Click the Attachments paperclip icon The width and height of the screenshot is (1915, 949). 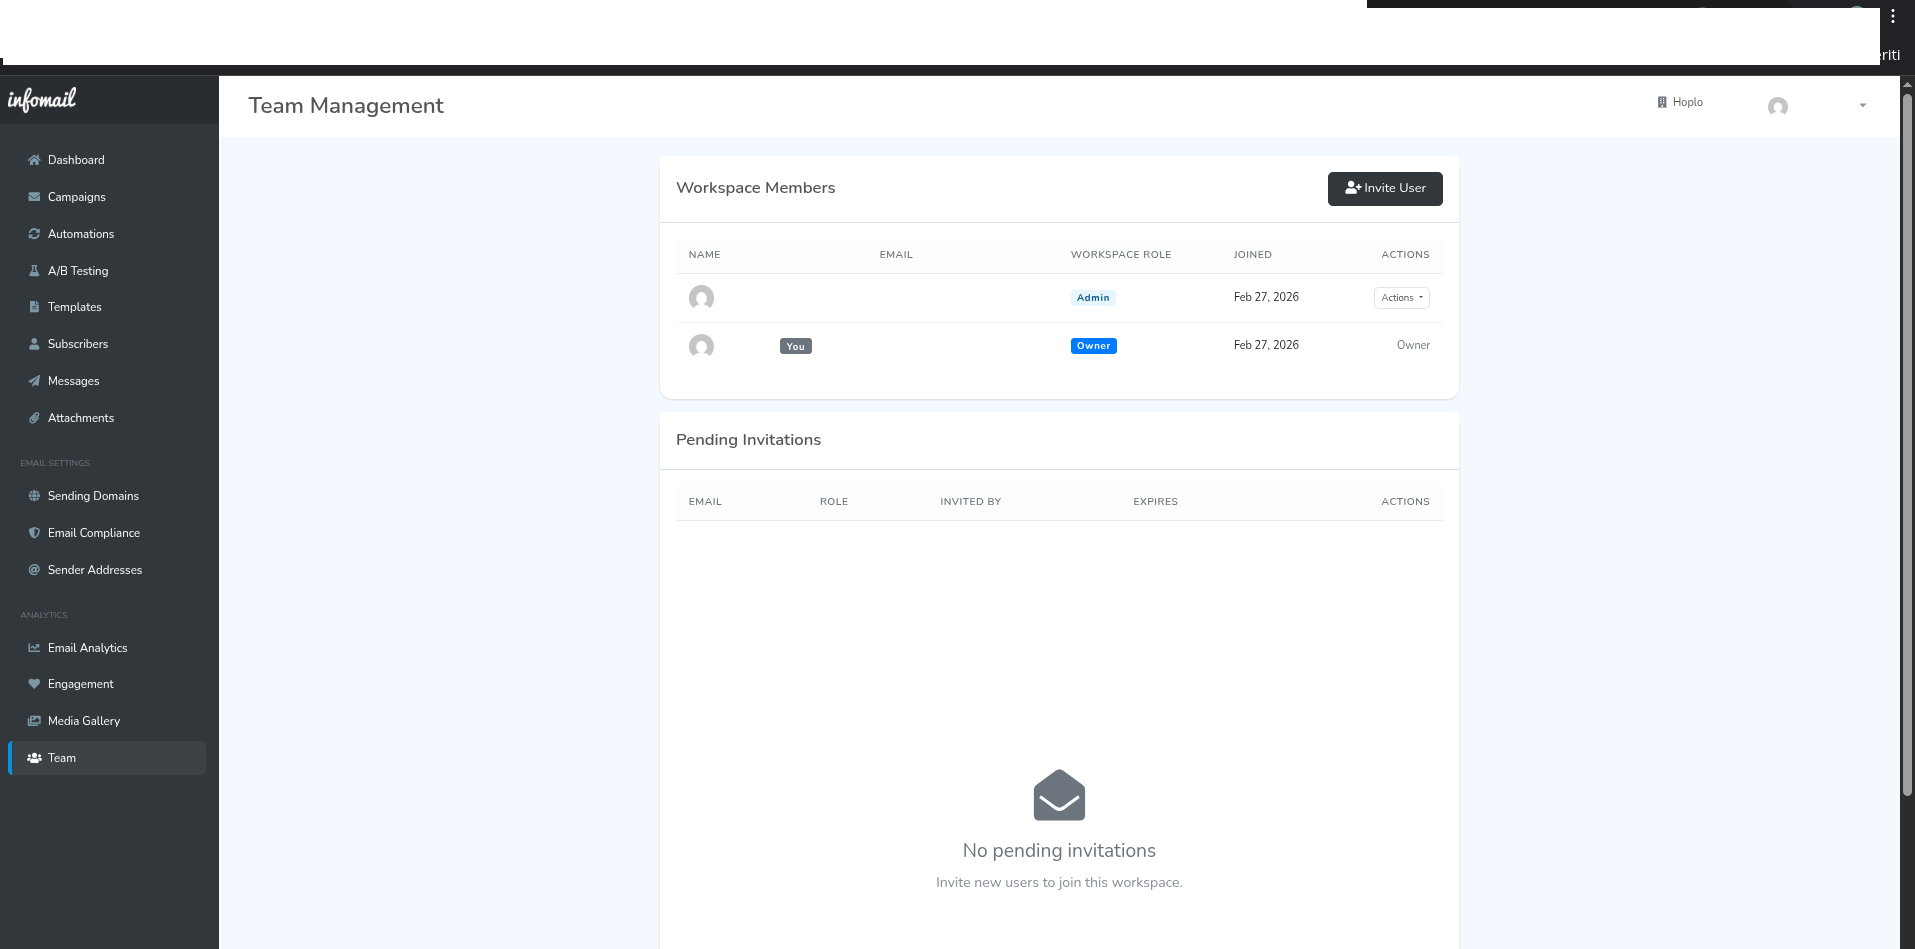pyautogui.click(x=34, y=418)
